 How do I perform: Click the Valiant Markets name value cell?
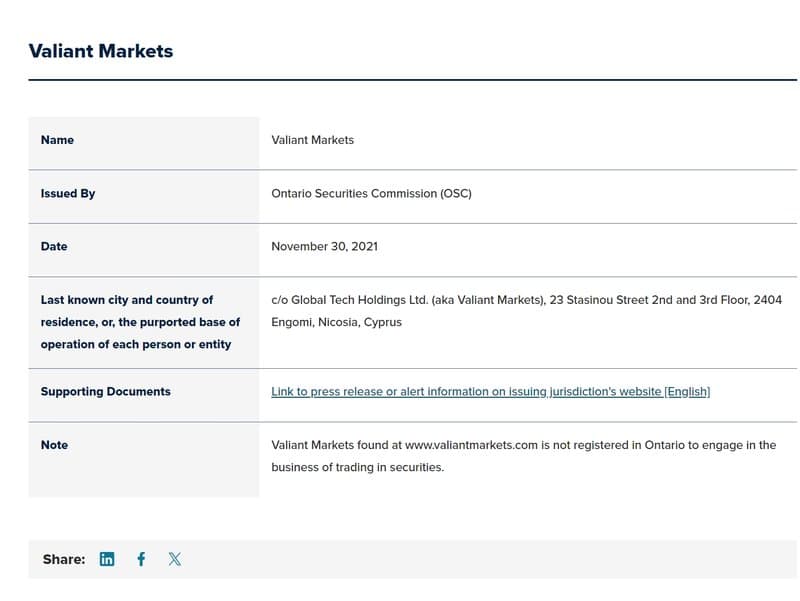pyautogui.click(x=312, y=140)
